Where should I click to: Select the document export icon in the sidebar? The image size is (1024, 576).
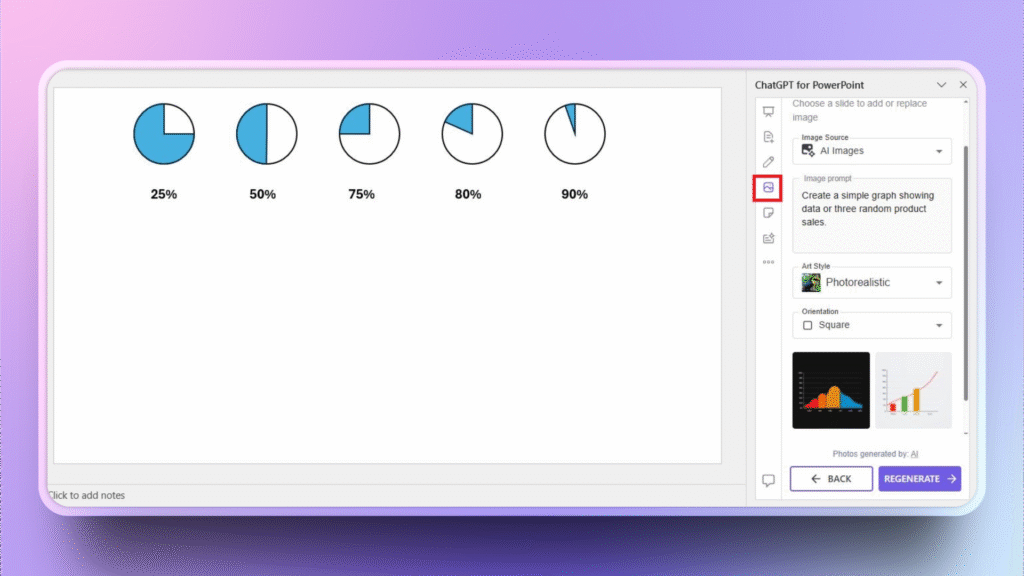click(x=768, y=238)
